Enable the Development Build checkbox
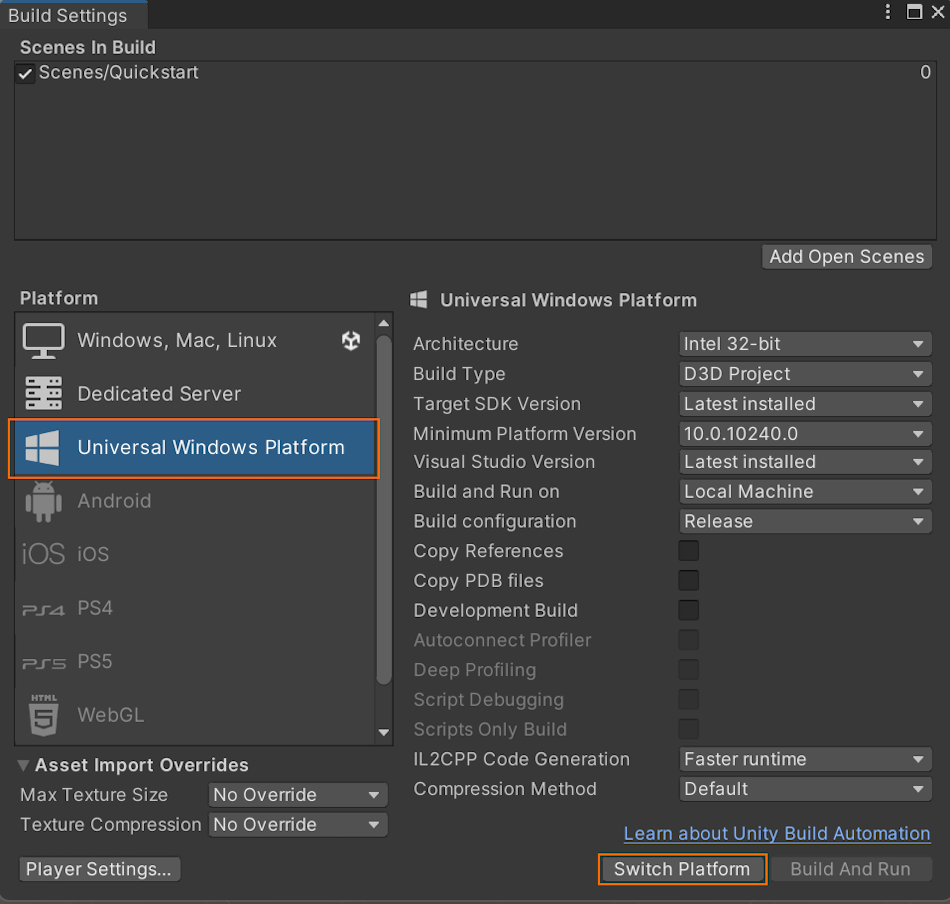Image resolution: width=950 pixels, height=904 pixels. tap(688, 610)
